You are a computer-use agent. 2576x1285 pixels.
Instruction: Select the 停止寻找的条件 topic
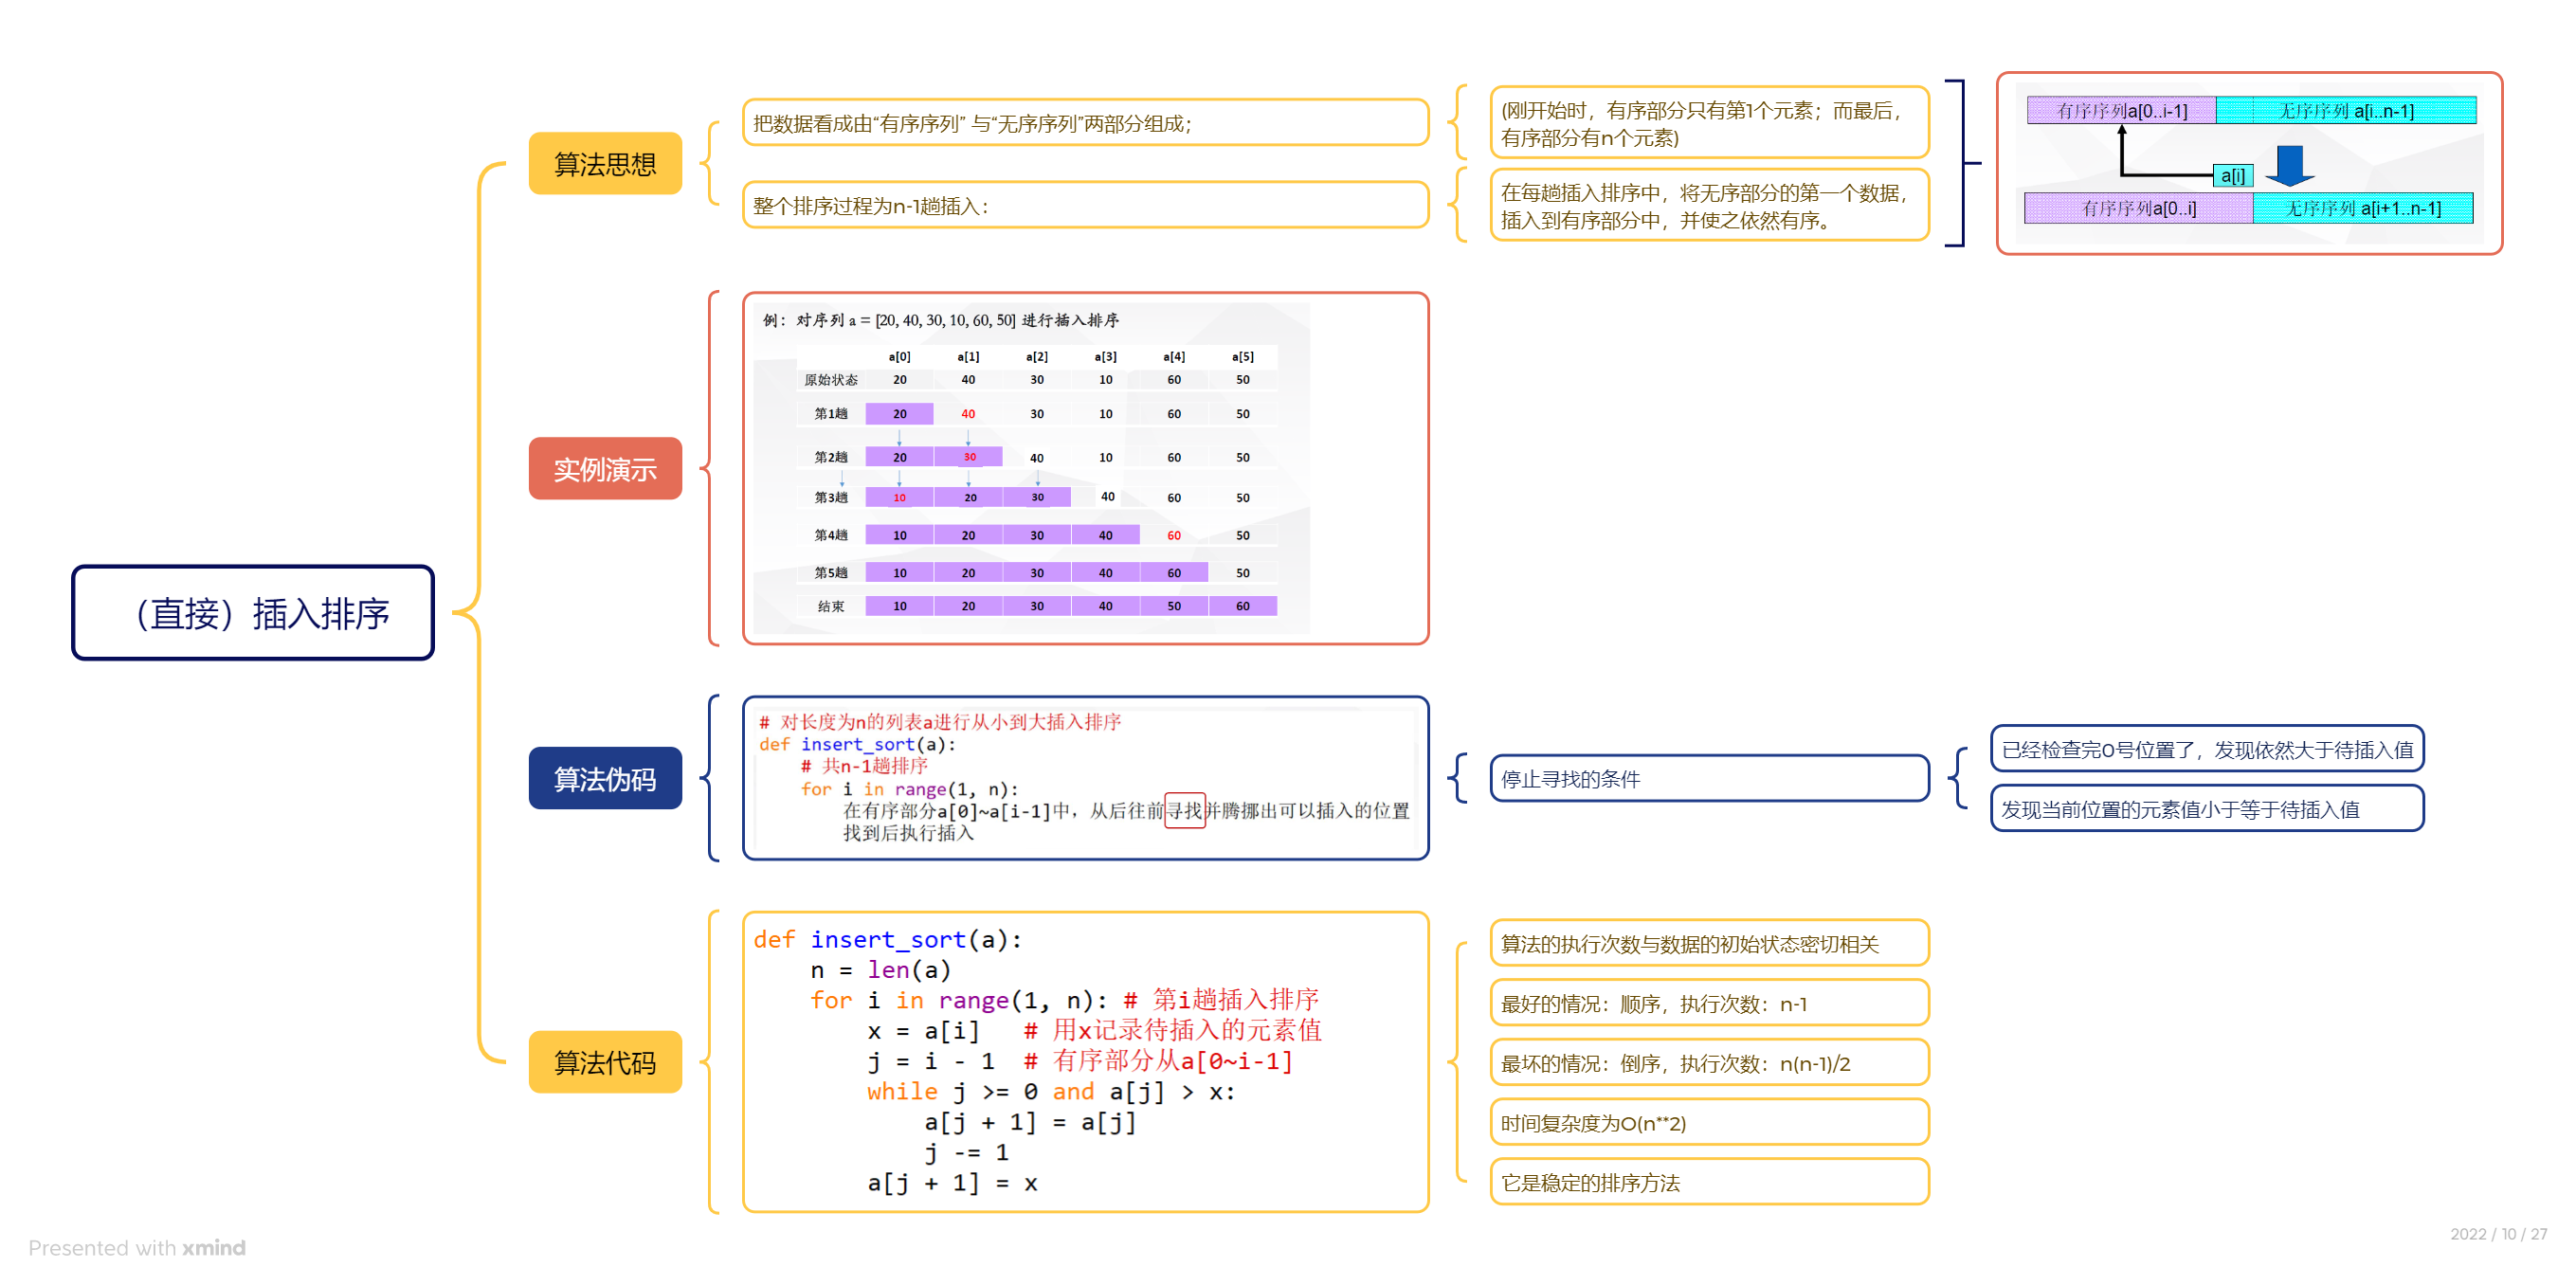pyautogui.click(x=1708, y=778)
